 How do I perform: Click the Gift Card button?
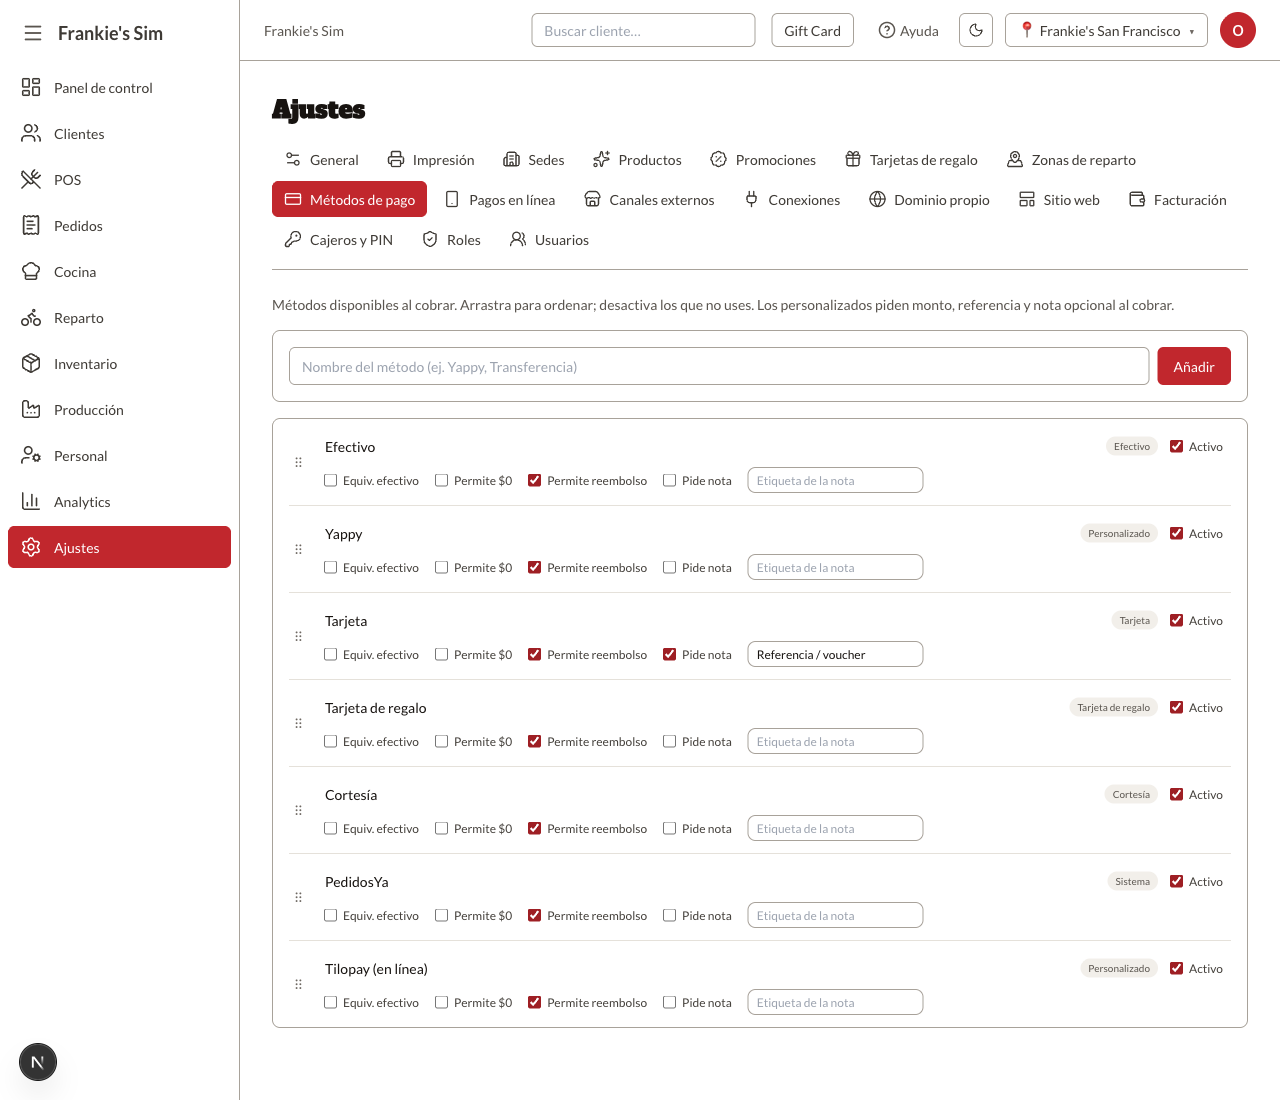click(x=812, y=30)
